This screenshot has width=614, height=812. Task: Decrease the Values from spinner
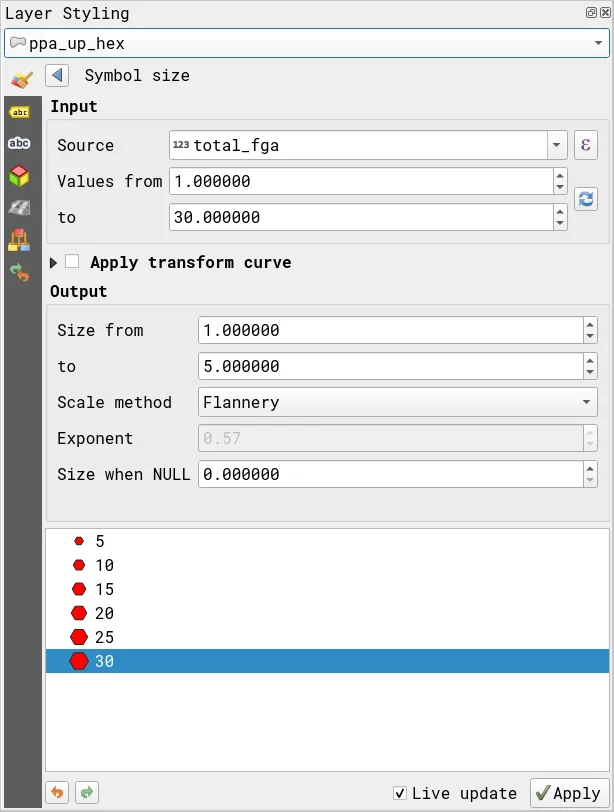coord(560,187)
